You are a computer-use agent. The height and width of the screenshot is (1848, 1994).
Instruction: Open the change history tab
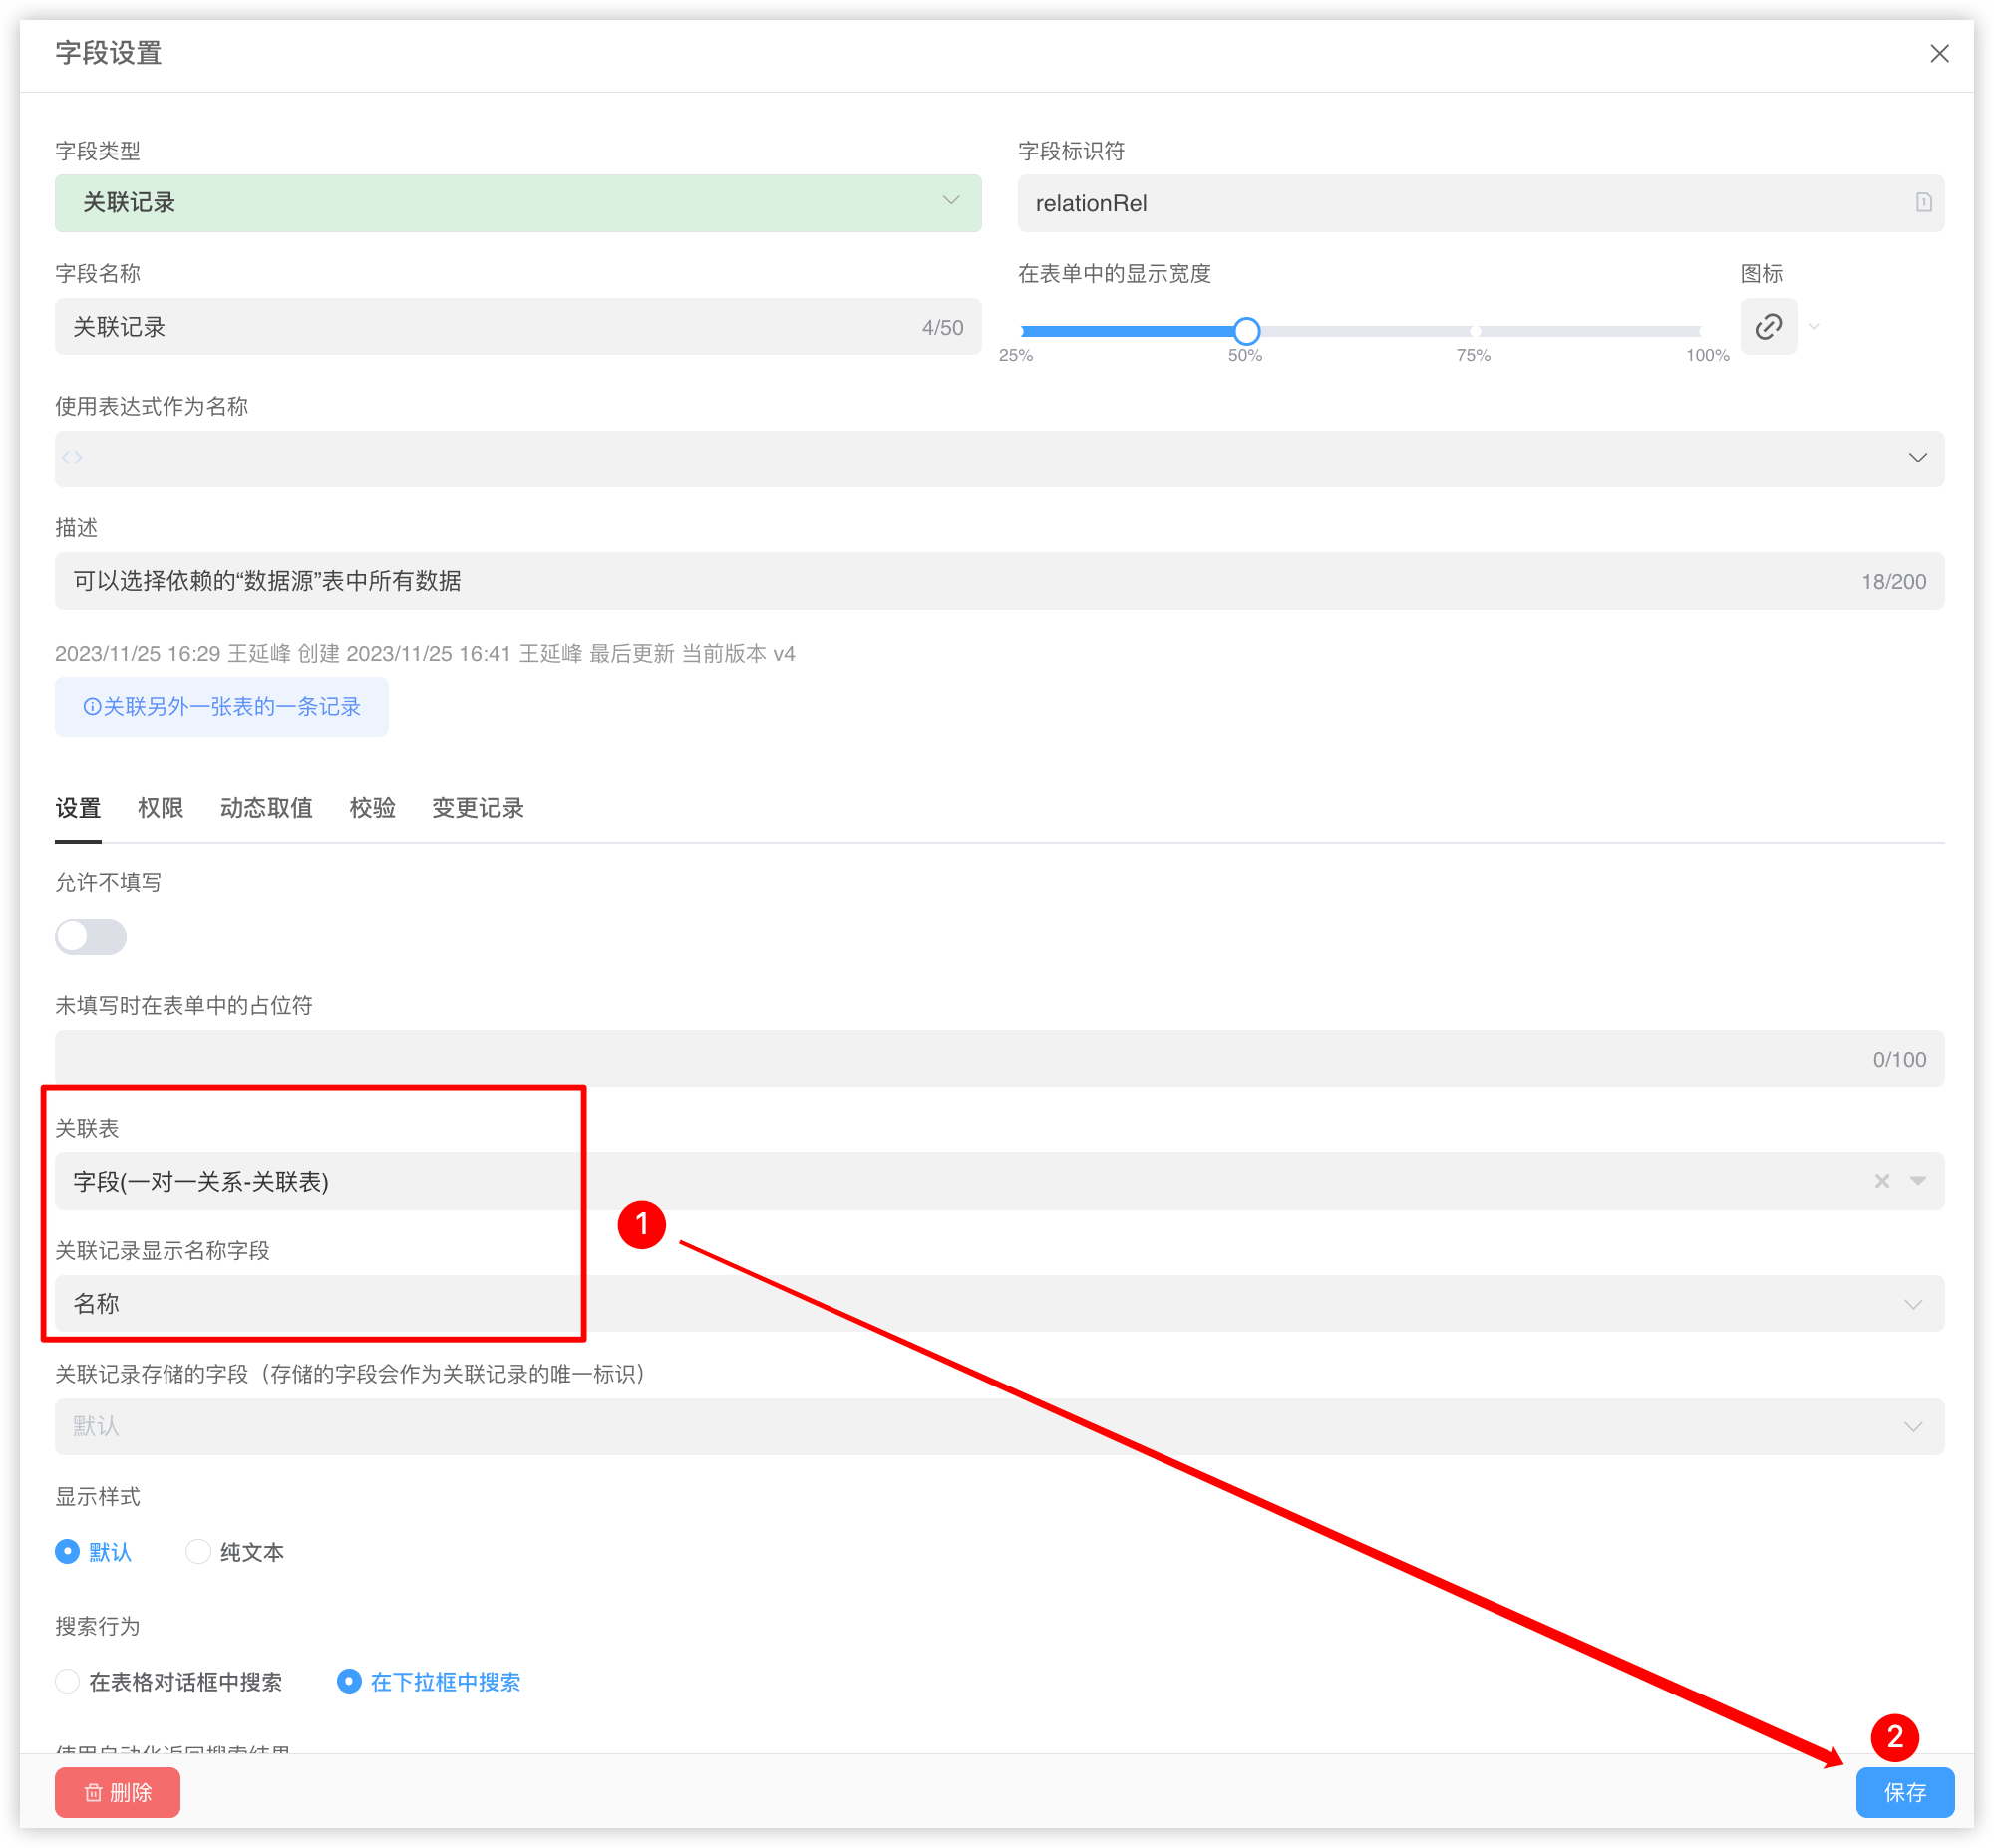point(477,808)
